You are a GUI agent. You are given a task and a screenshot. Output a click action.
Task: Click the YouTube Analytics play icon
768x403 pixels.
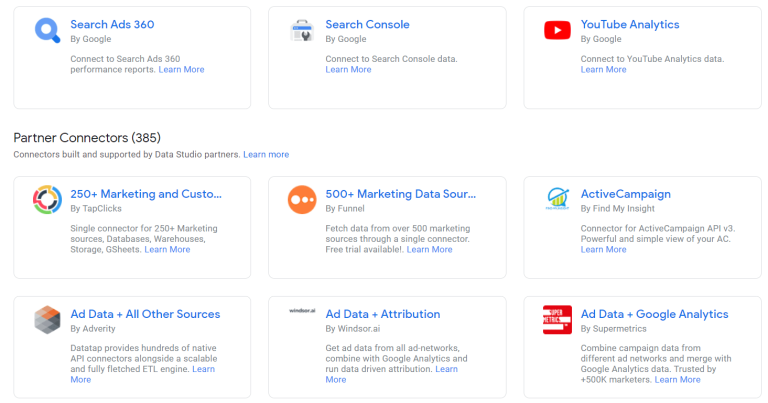click(x=557, y=31)
